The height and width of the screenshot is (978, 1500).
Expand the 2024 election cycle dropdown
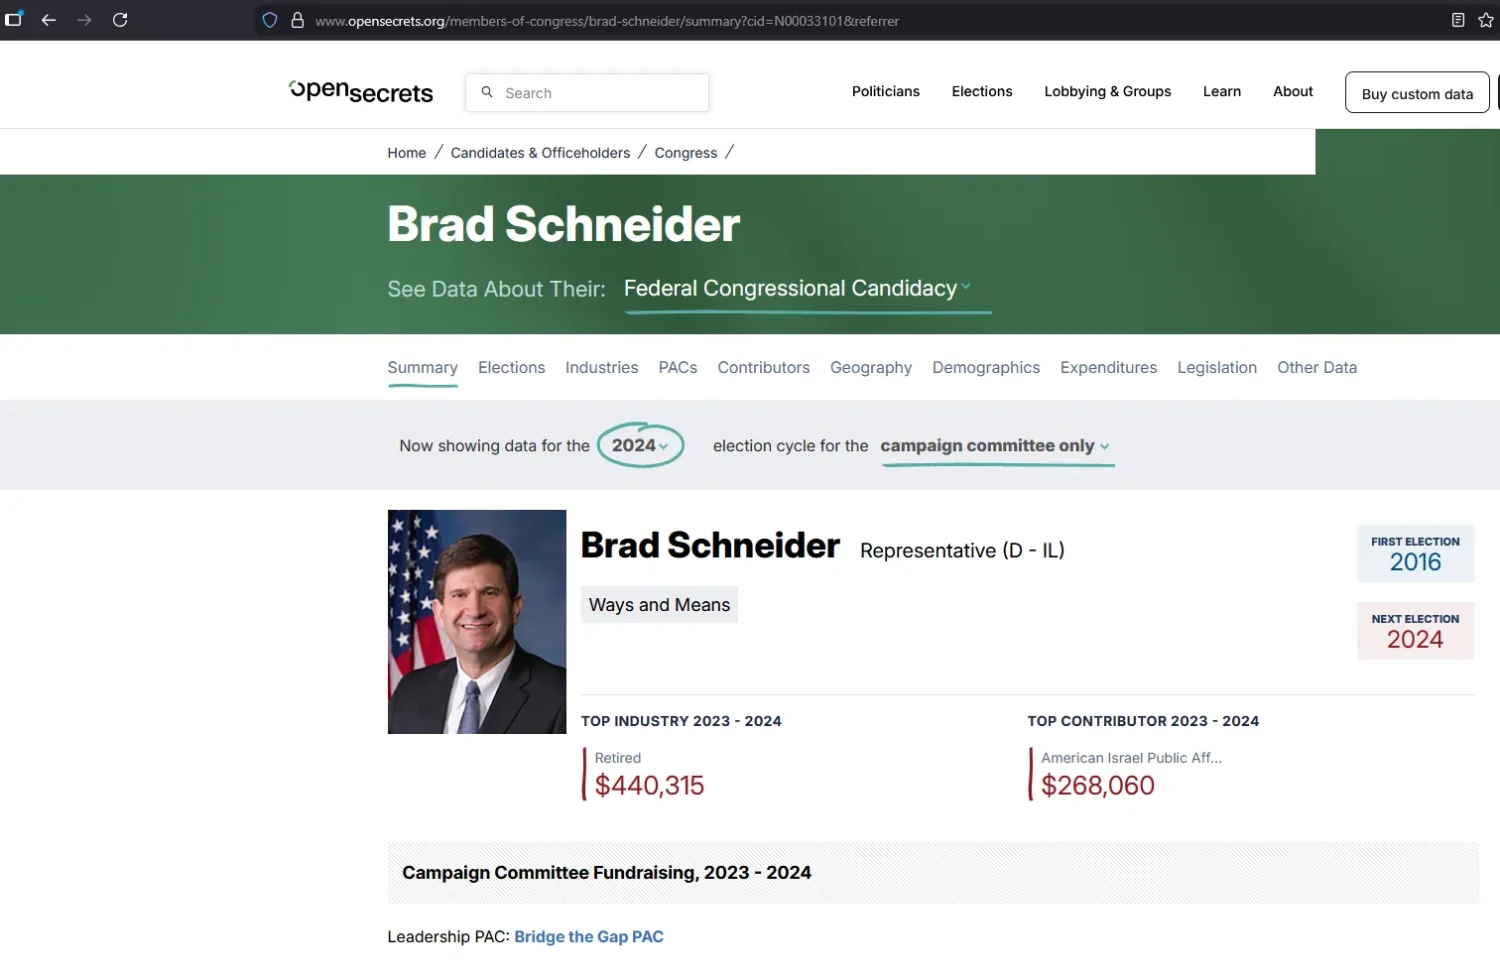coord(640,445)
